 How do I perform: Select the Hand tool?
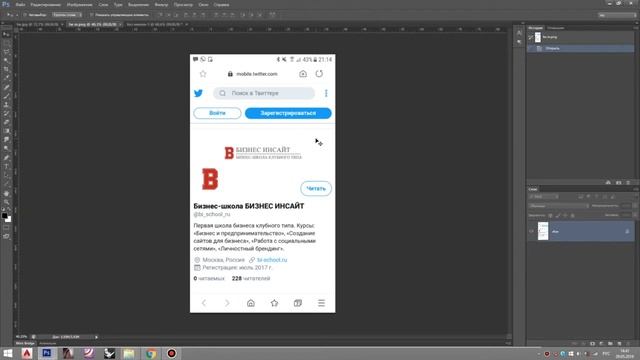point(6,193)
